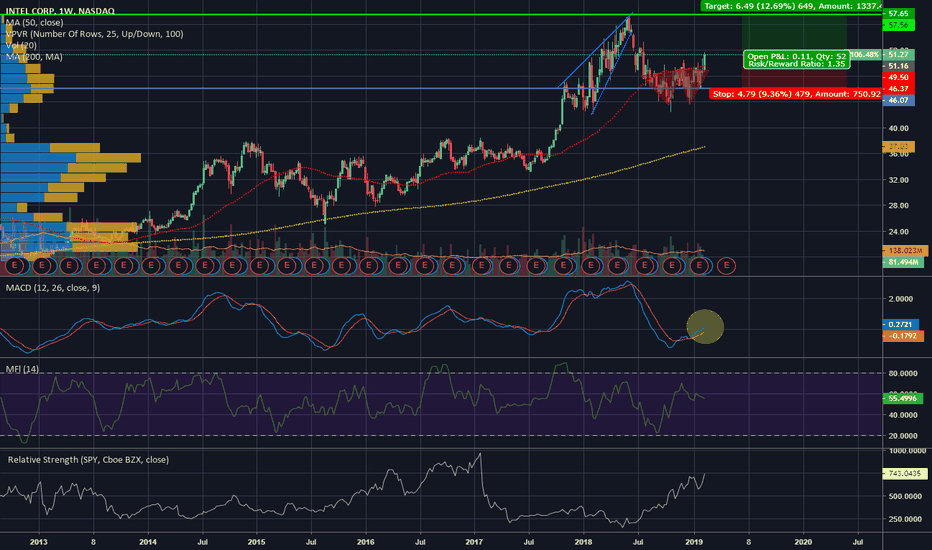The height and width of the screenshot is (550, 932).
Task: Select the blue horizontal support line at 46.07
Action: [x=440, y=89]
